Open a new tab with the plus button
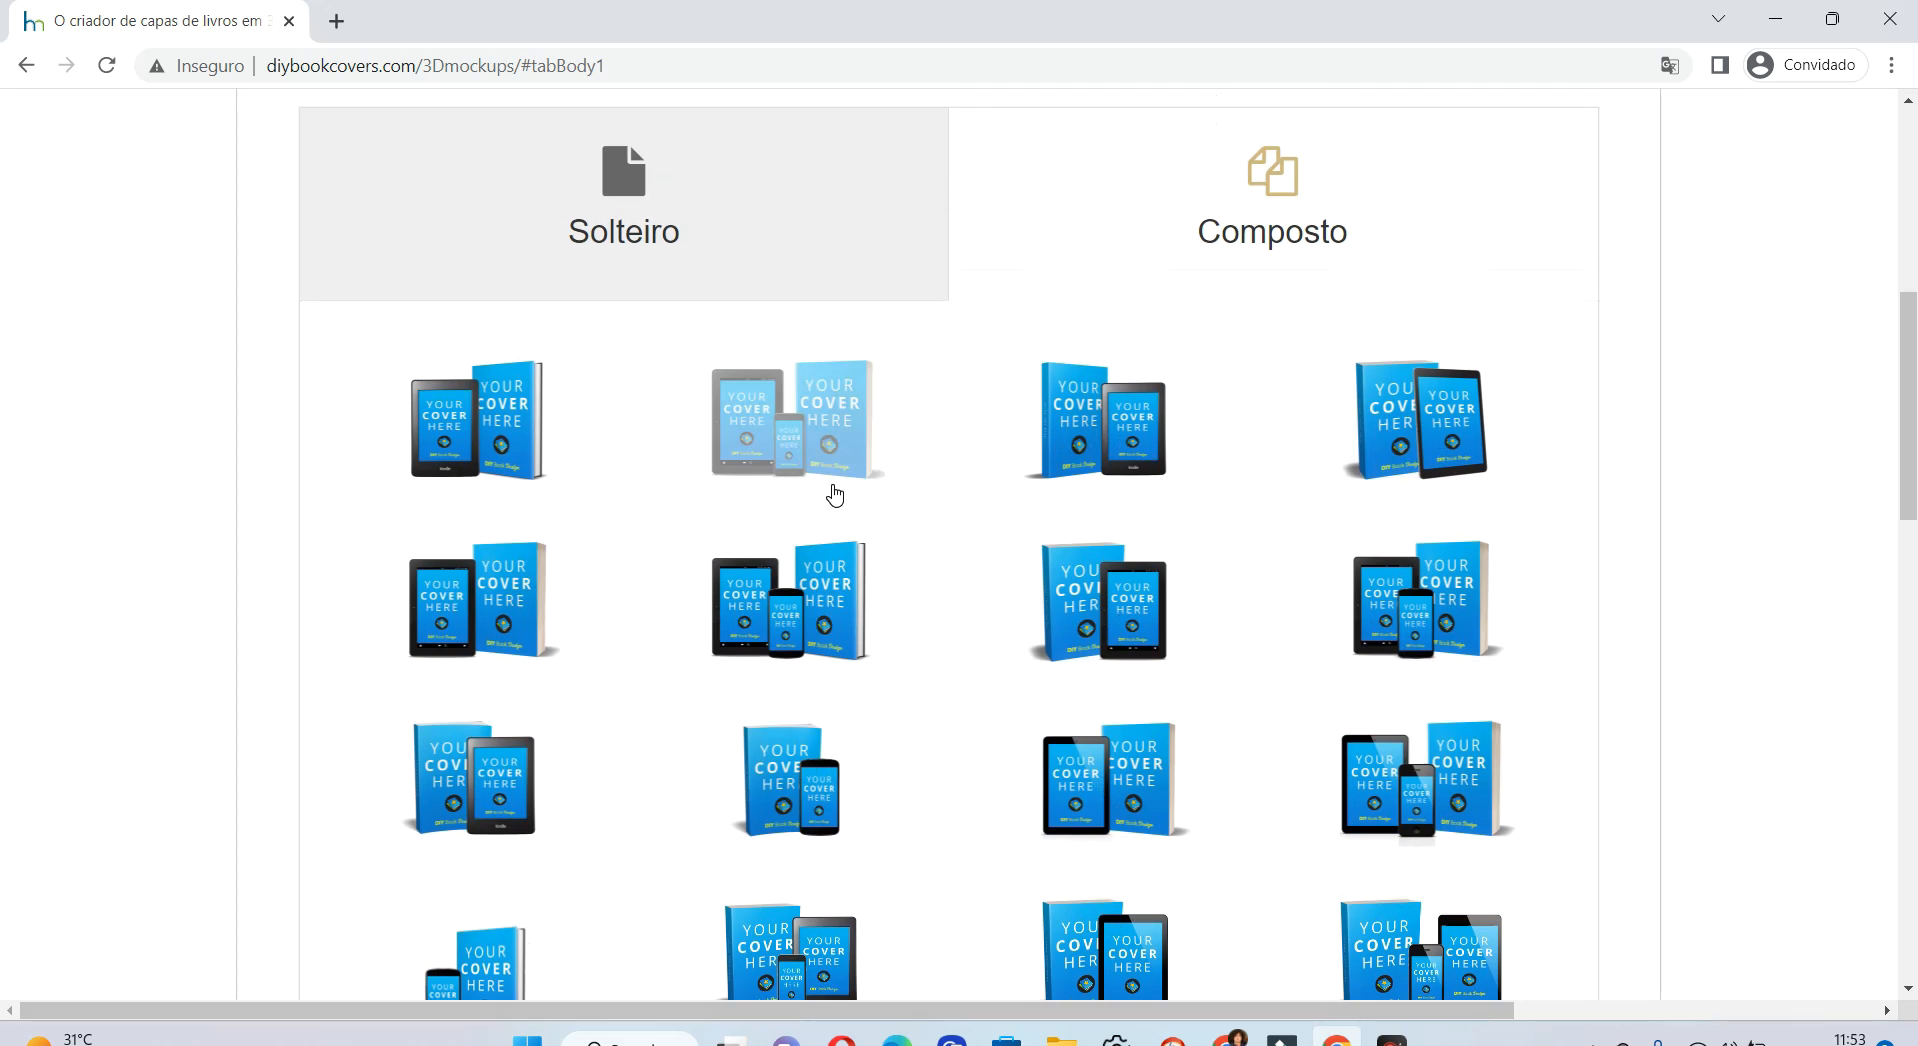 coord(336,20)
